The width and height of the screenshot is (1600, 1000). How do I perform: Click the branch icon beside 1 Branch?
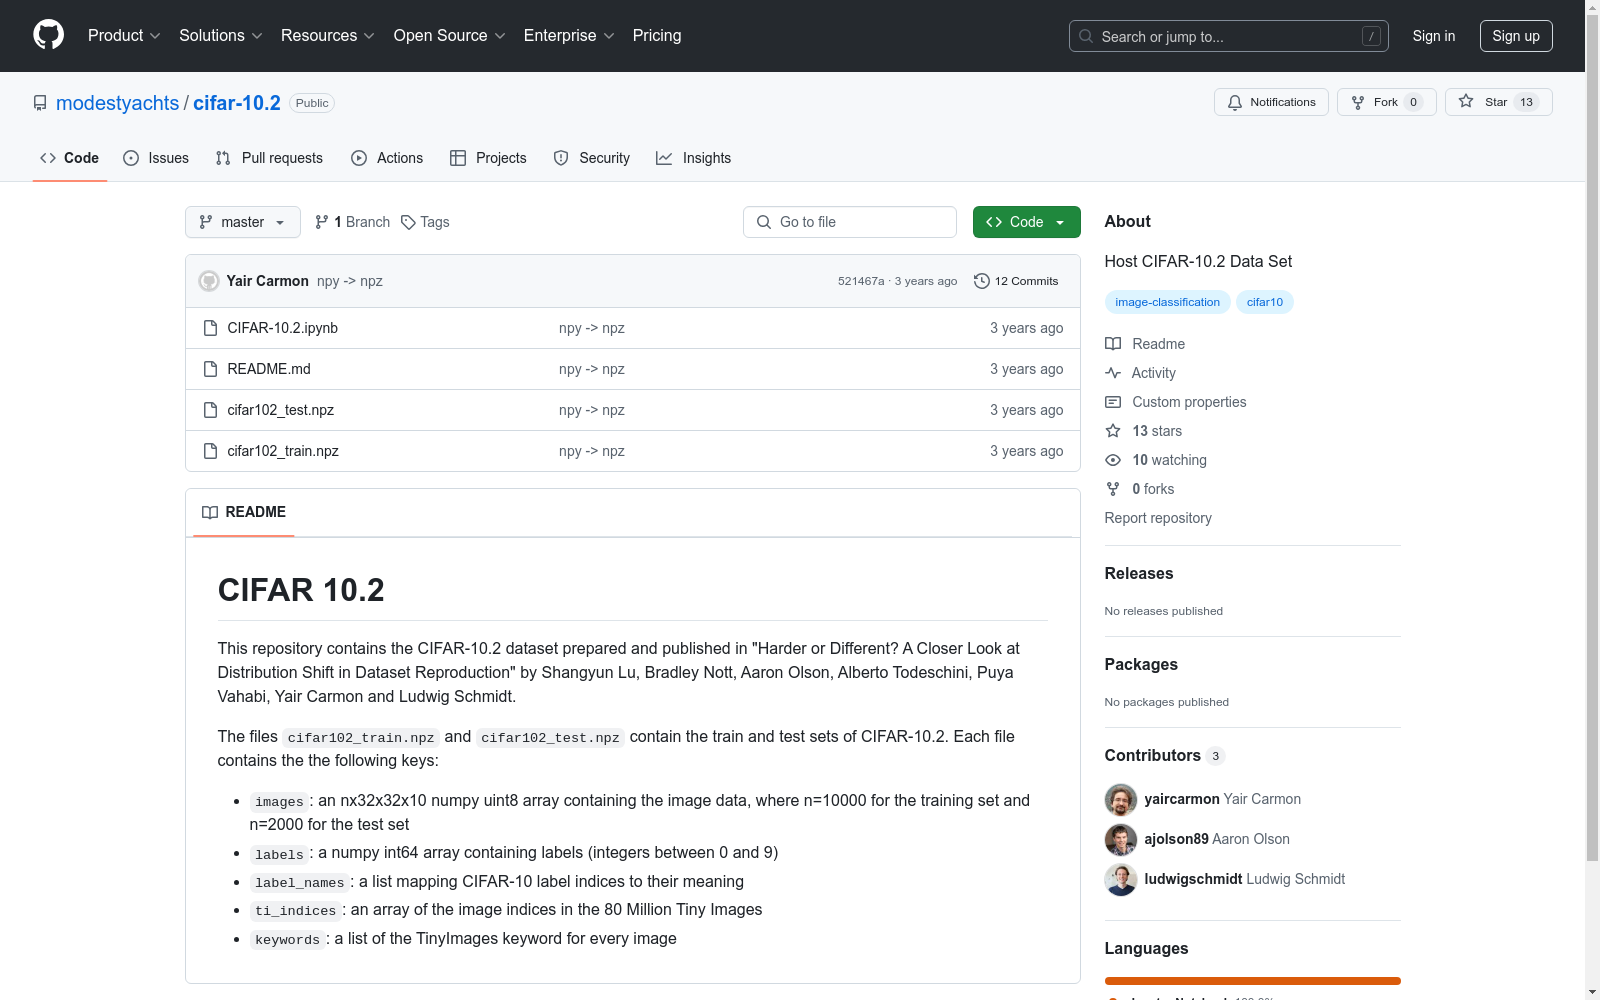coord(322,222)
